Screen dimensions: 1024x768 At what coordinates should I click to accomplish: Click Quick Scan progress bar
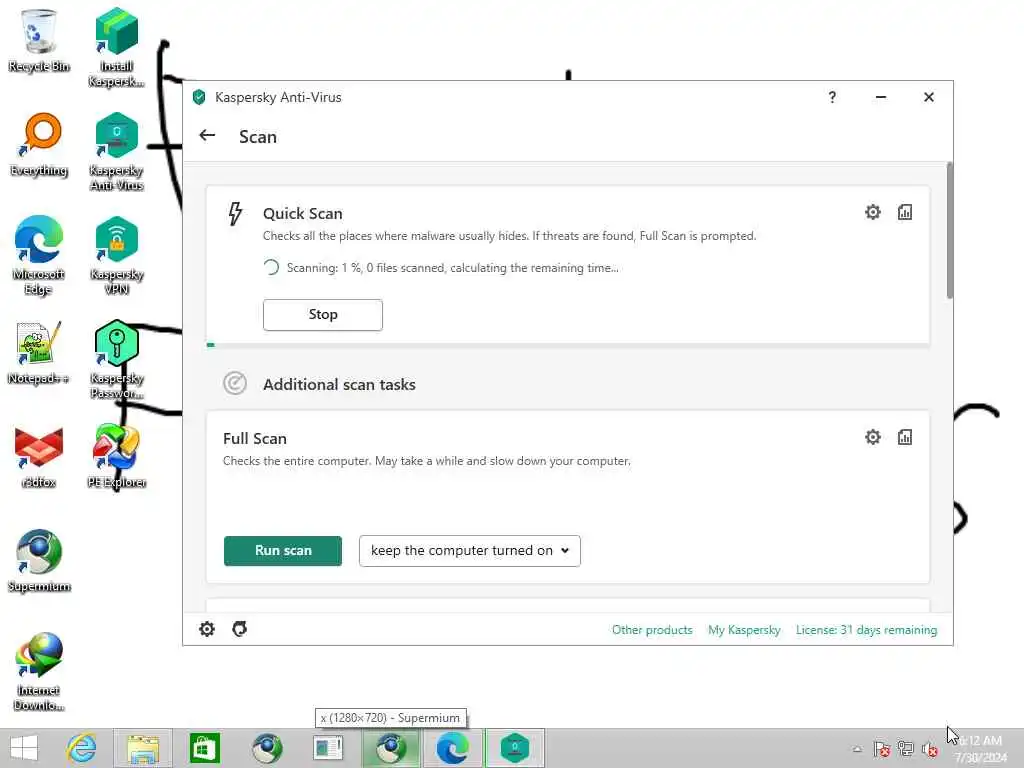pyautogui.click(x=568, y=345)
